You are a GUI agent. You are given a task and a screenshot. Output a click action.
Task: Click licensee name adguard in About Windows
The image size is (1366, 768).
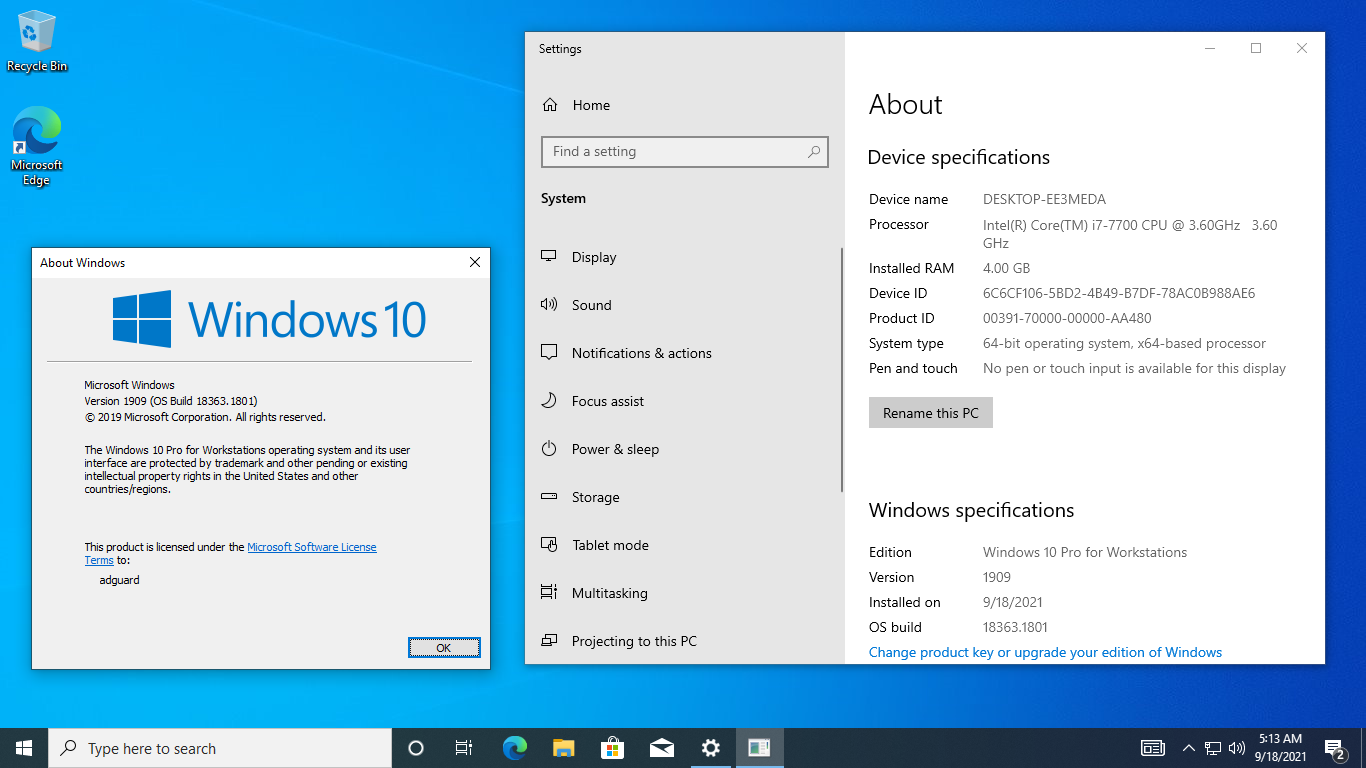[x=120, y=580]
